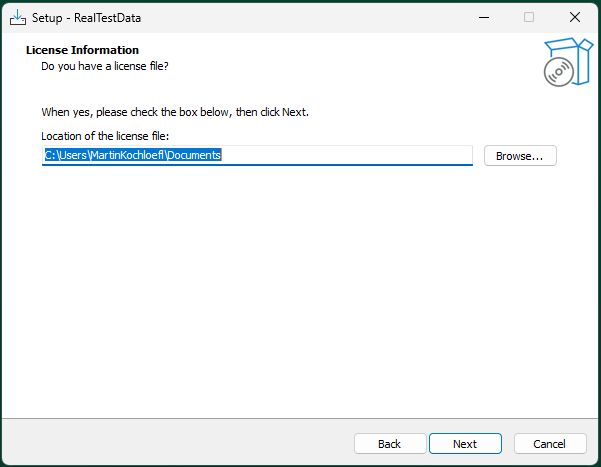Close the RealTestData setup window
601x467 pixels.
coord(575,17)
